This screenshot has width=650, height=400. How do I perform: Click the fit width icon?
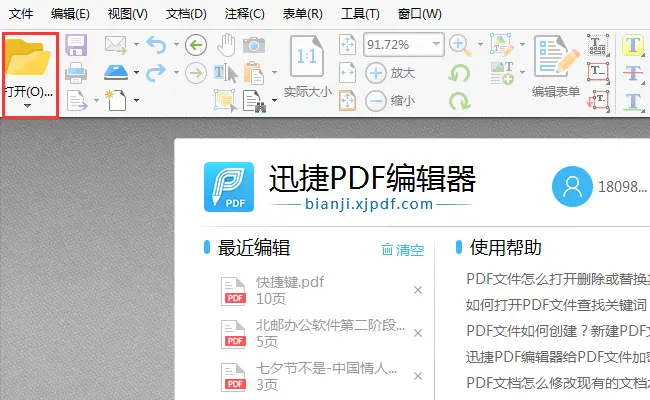[347, 73]
